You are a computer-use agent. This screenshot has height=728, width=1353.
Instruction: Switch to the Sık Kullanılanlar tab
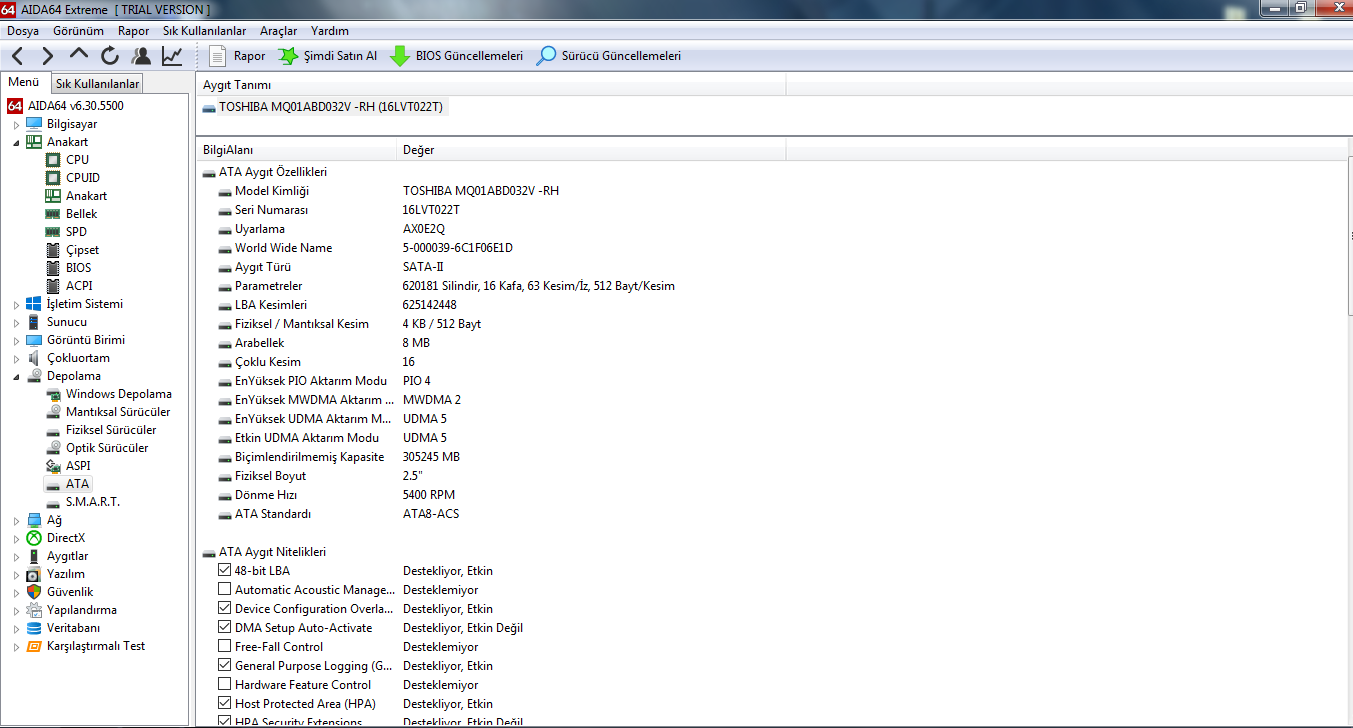(97, 84)
